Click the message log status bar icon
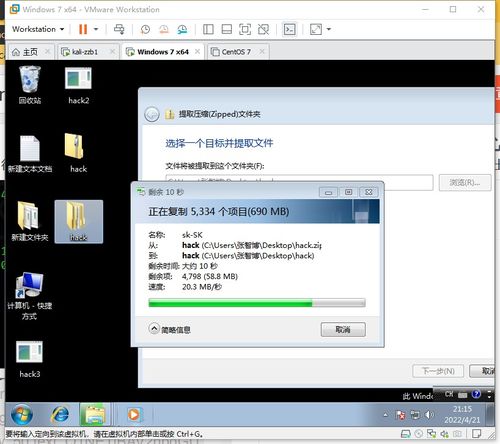The height and width of the screenshot is (444, 500). 477,434
